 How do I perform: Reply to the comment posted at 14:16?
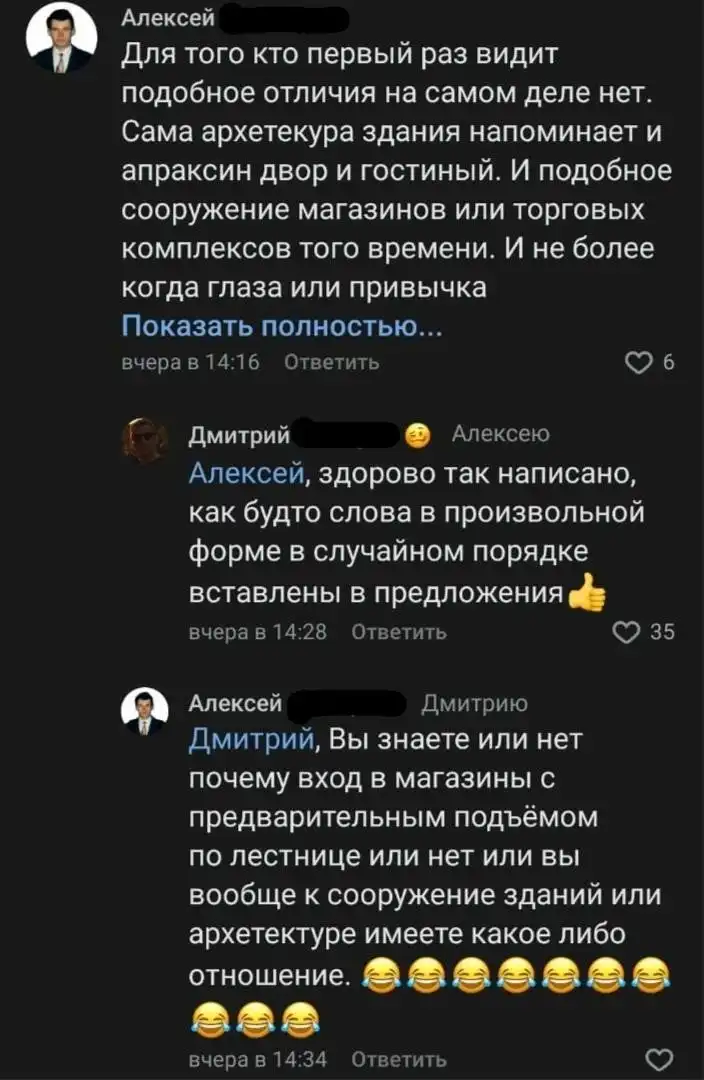[331, 363]
